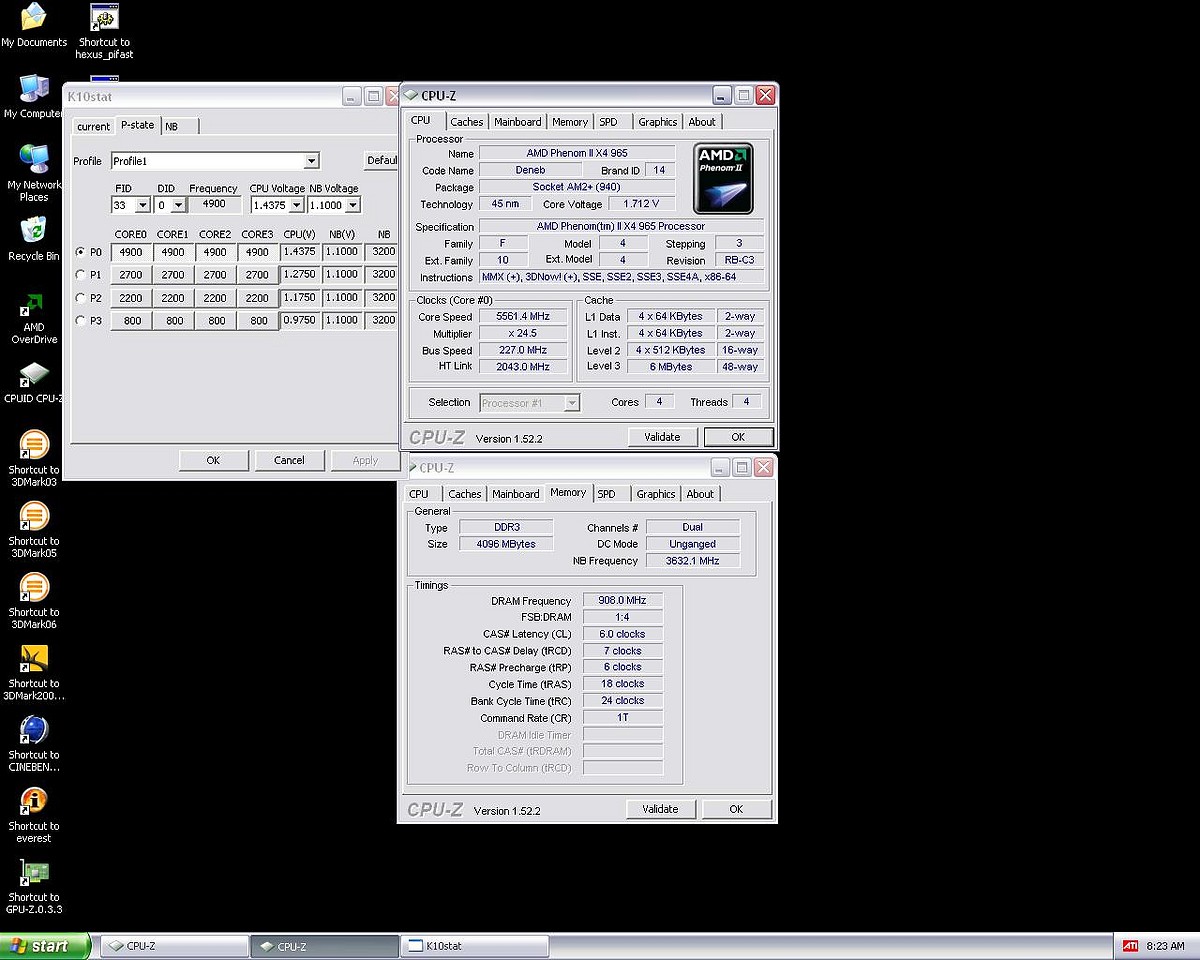Viewport: 1200px width, 960px height.
Task: Click the Frequency field in K10stat
Action: (x=215, y=205)
